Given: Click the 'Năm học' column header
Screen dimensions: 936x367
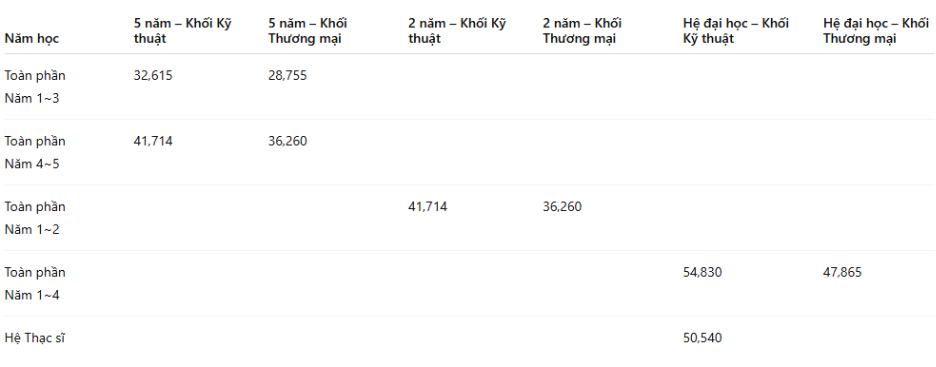Looking at the screenshot, I should [32, 39].
